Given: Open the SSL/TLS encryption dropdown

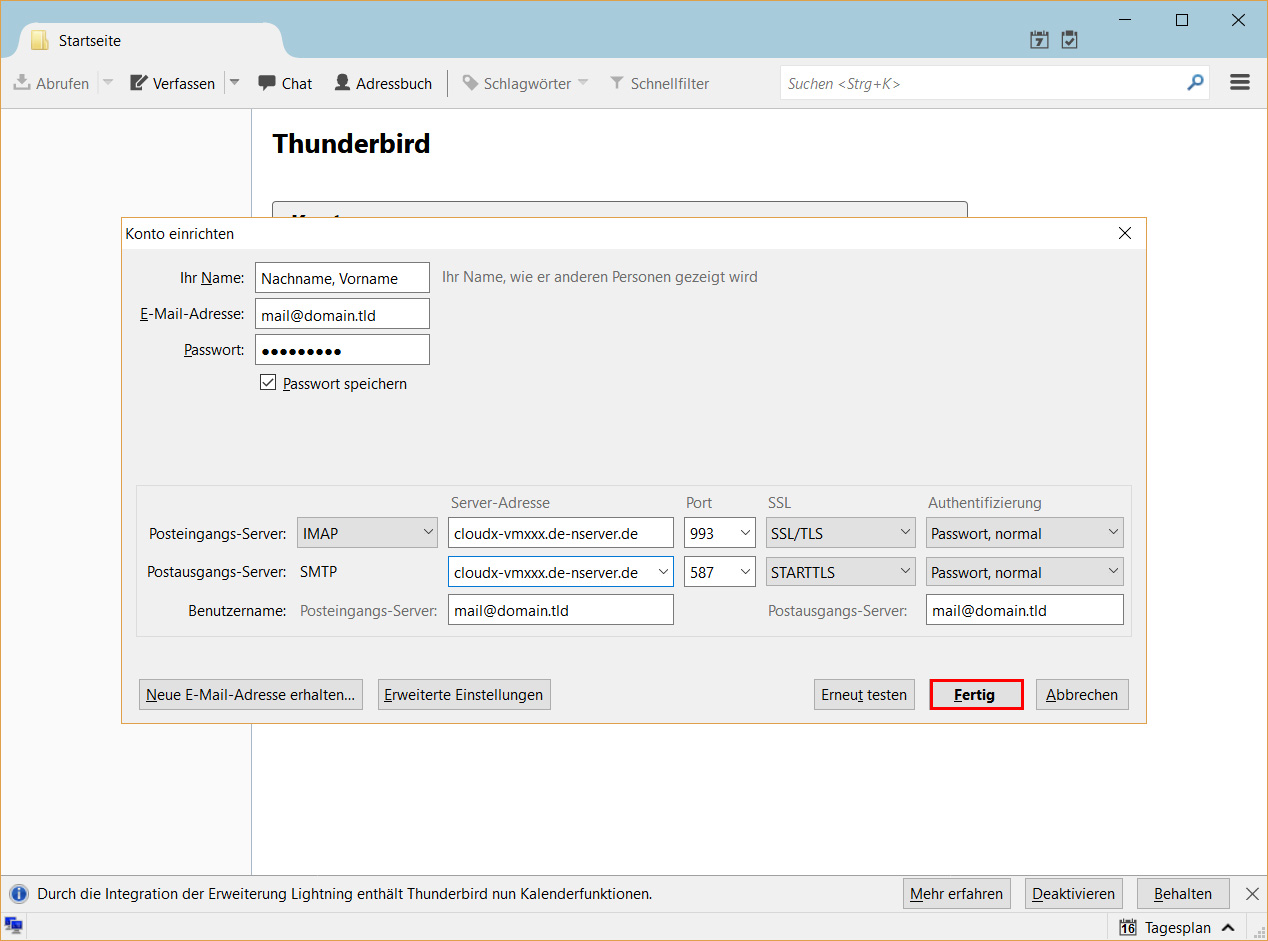Looking at the screenshot, I should coord(839,532).
